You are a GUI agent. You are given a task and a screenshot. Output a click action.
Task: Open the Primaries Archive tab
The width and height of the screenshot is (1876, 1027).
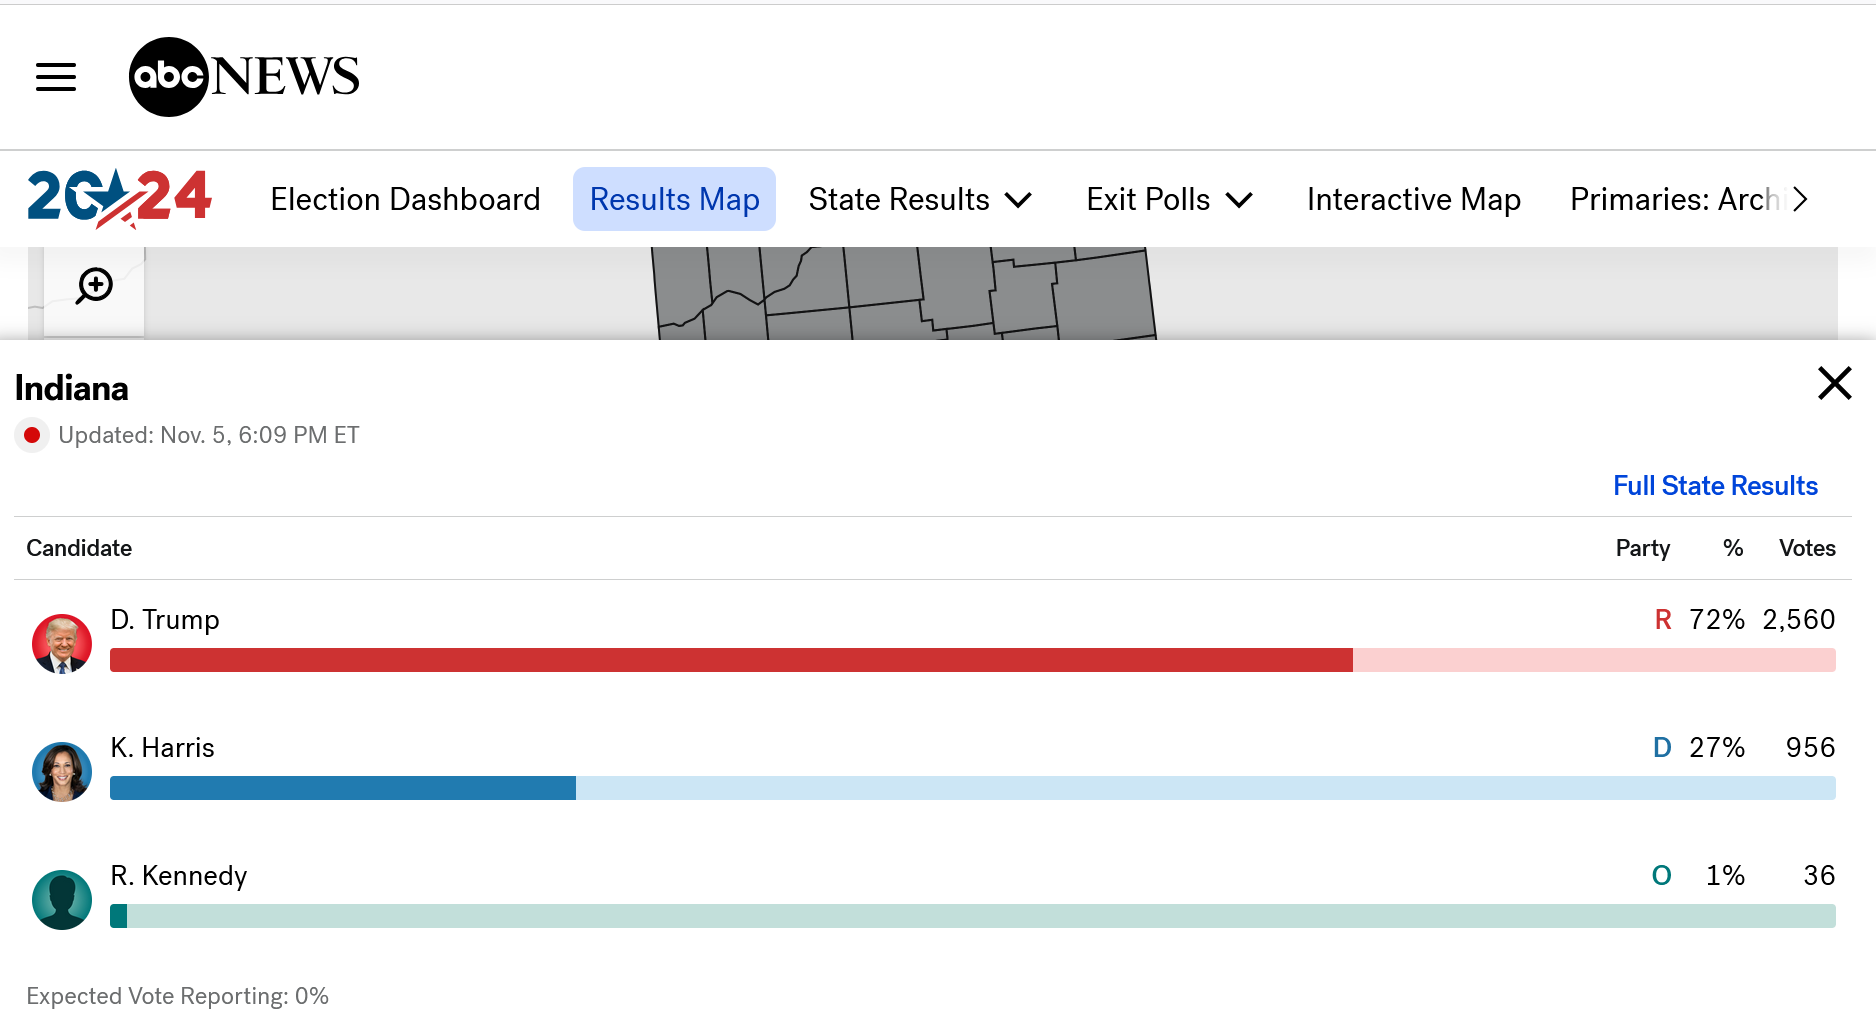(x=1675, y=200)
